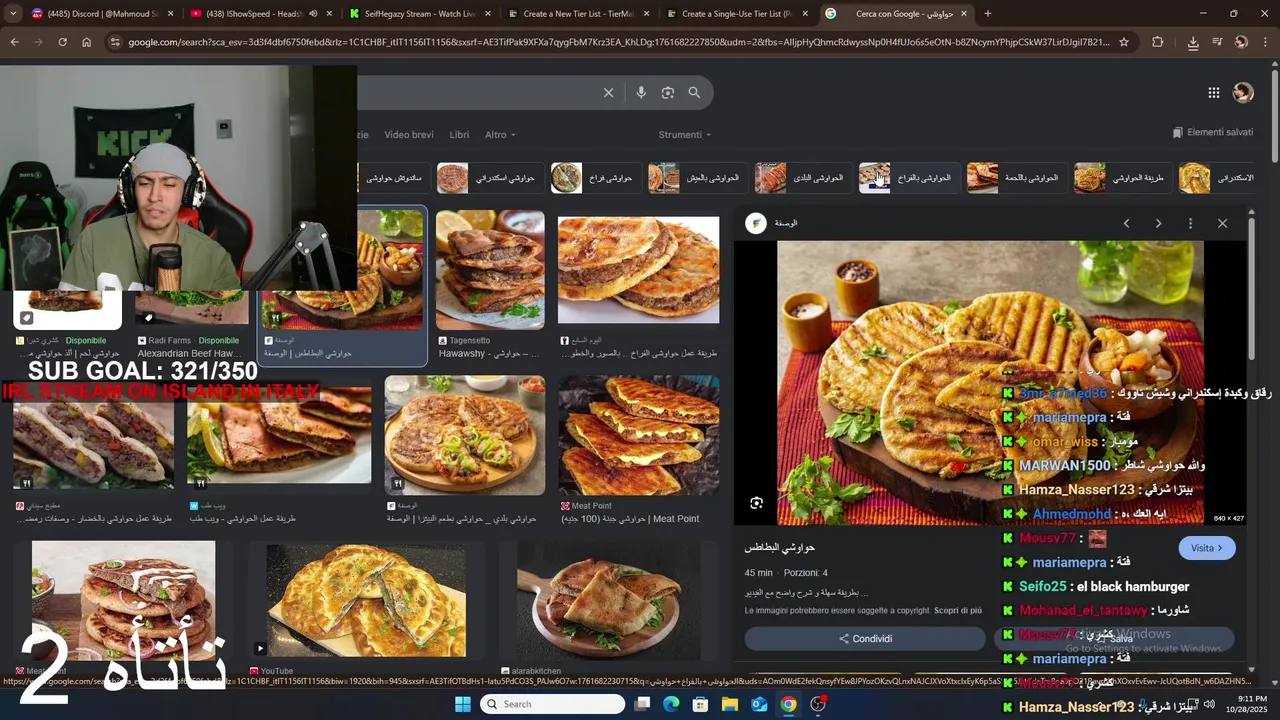Open Chrome downloads icon
1280x720 pixels.
click(x=1193, y=42)
